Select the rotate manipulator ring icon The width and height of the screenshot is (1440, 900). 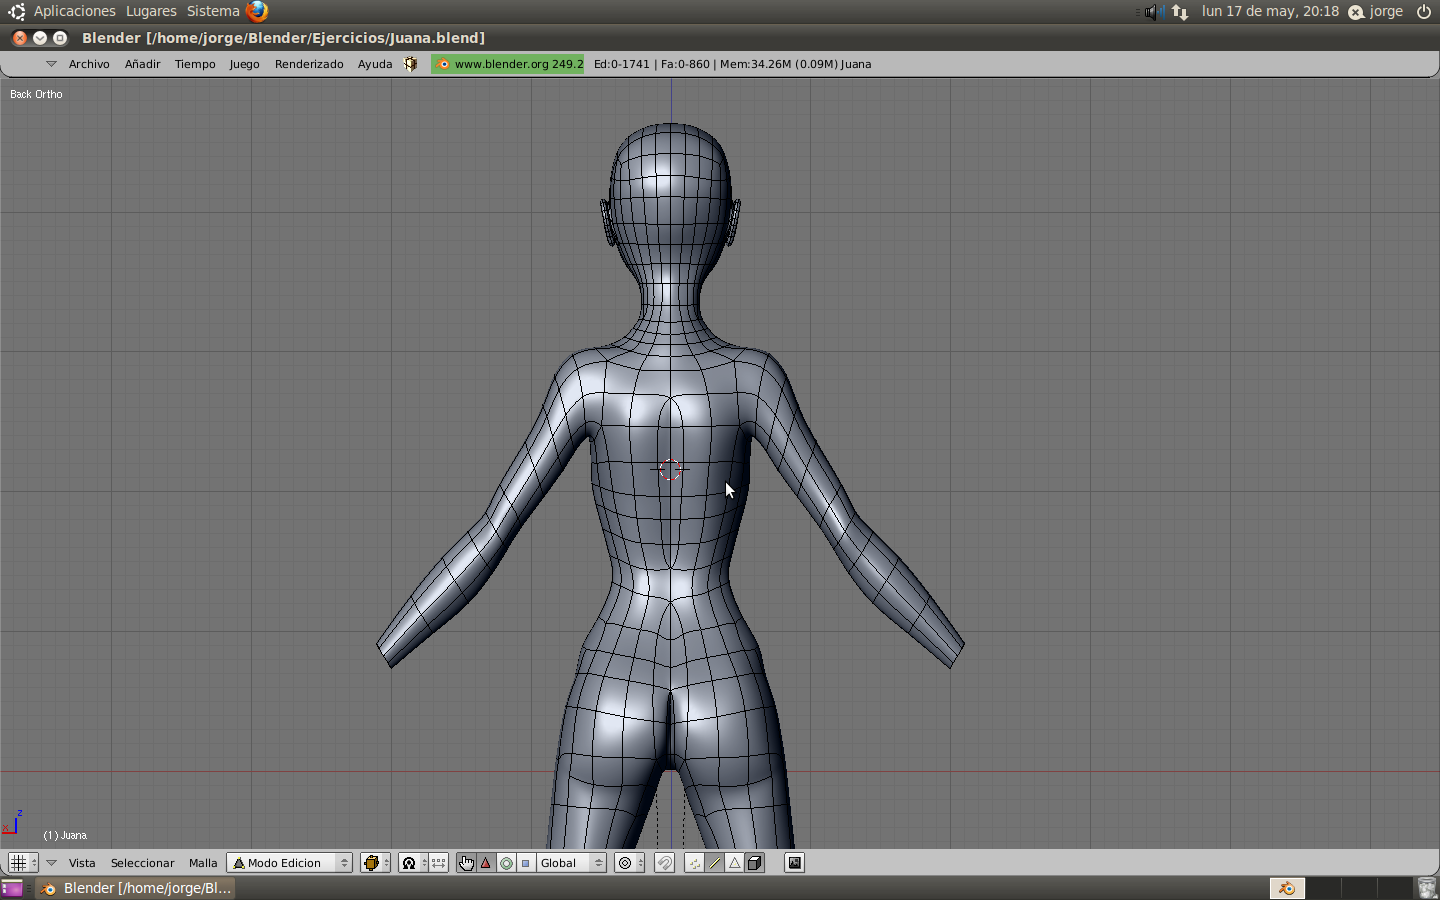(506, 863)
